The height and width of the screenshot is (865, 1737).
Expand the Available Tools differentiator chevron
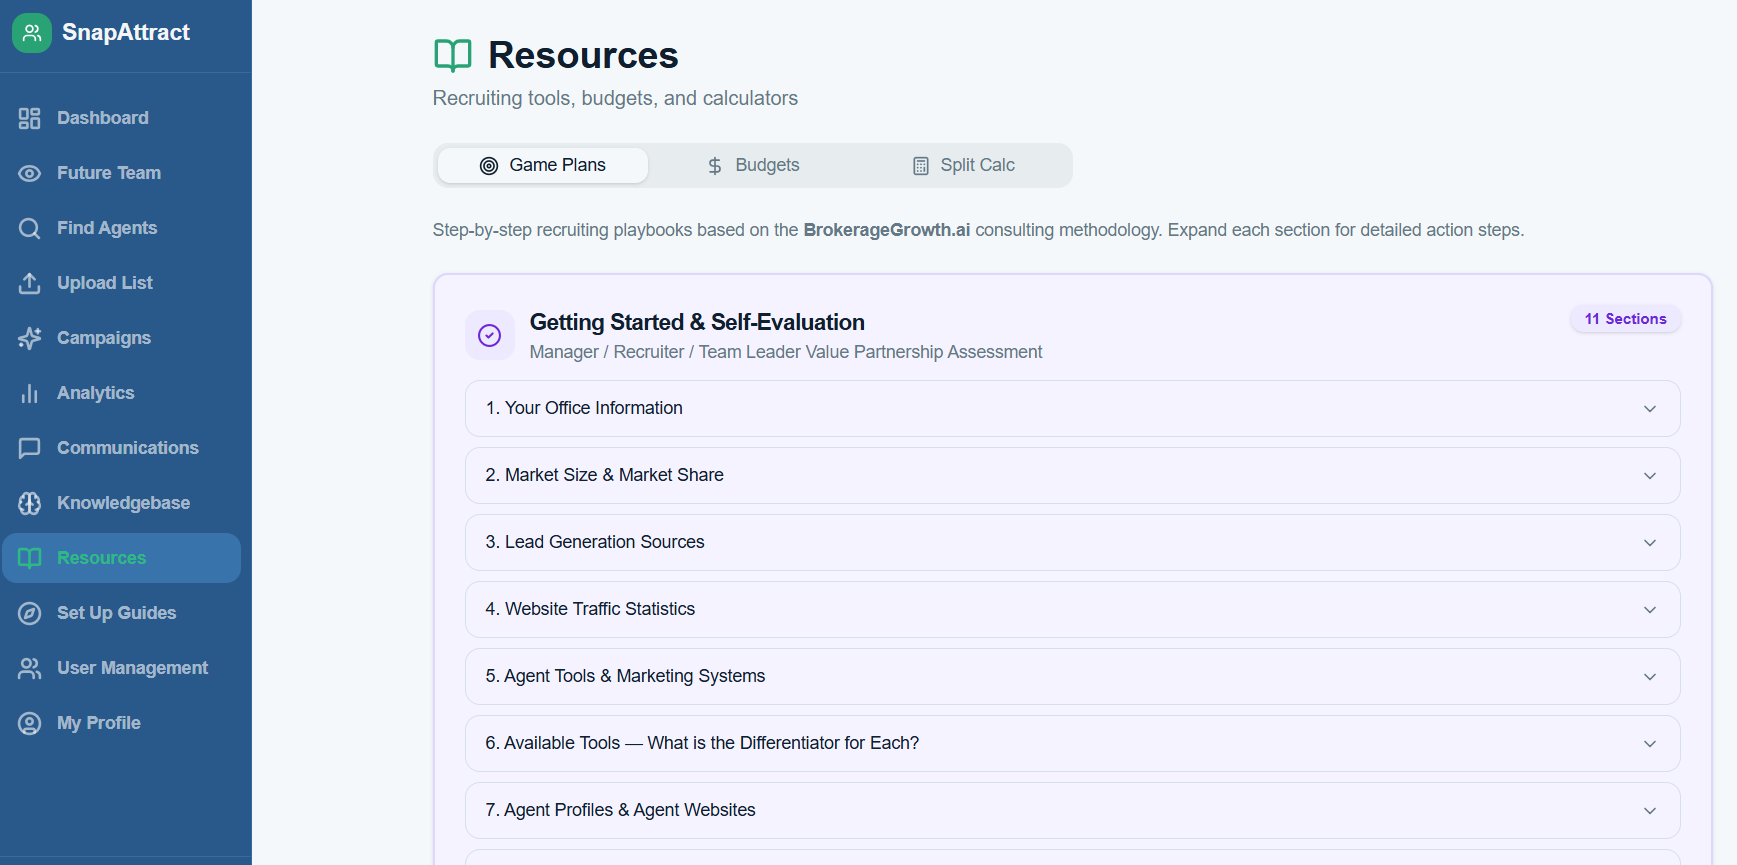pos(1650,744)
